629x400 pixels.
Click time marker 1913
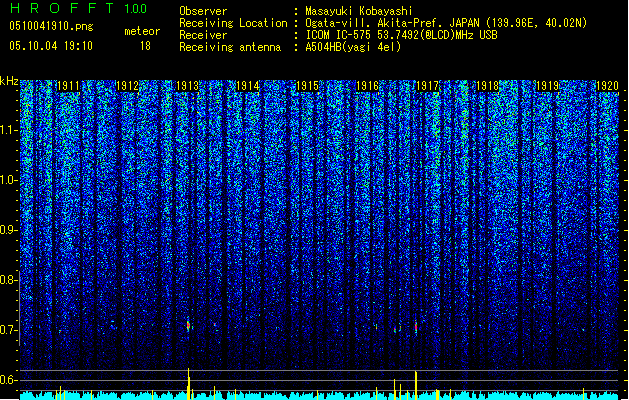pos(187,86)
